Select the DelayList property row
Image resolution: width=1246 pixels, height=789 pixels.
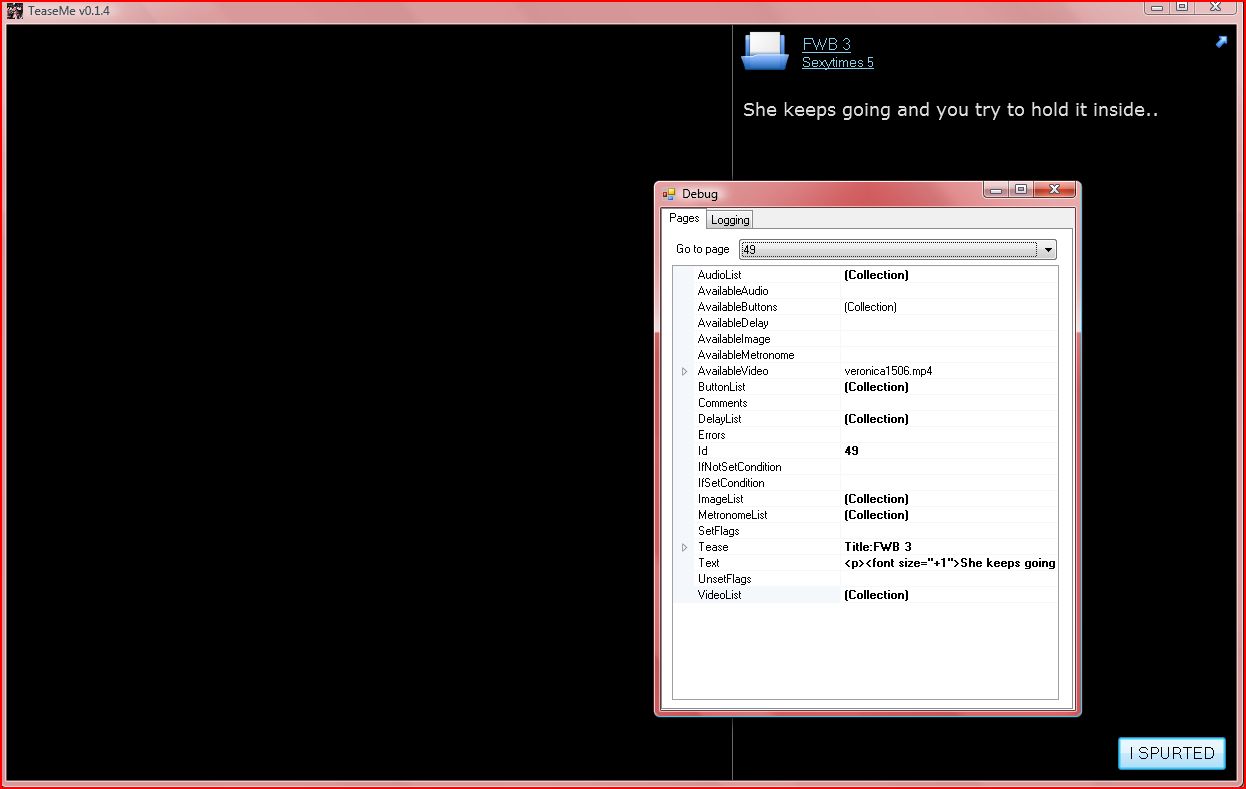pyautogui.click(x=865, y=419)
